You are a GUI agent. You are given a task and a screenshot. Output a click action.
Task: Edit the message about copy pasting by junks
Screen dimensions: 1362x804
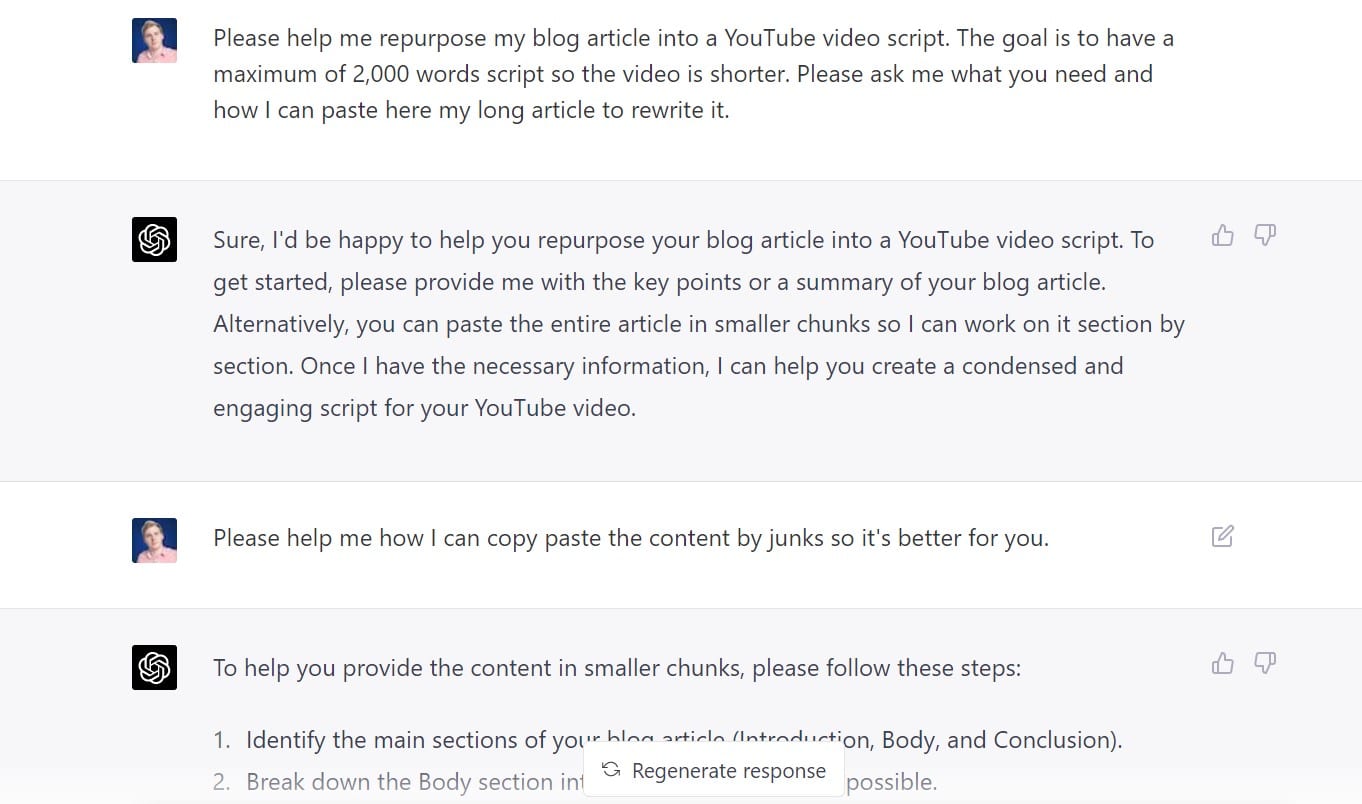click(x=1222, y=536)
